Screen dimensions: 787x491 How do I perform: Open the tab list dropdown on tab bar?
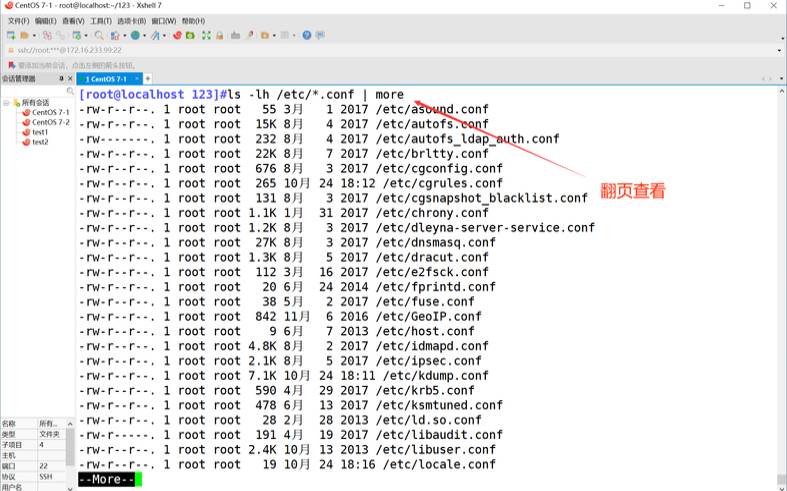coord(781,78)
